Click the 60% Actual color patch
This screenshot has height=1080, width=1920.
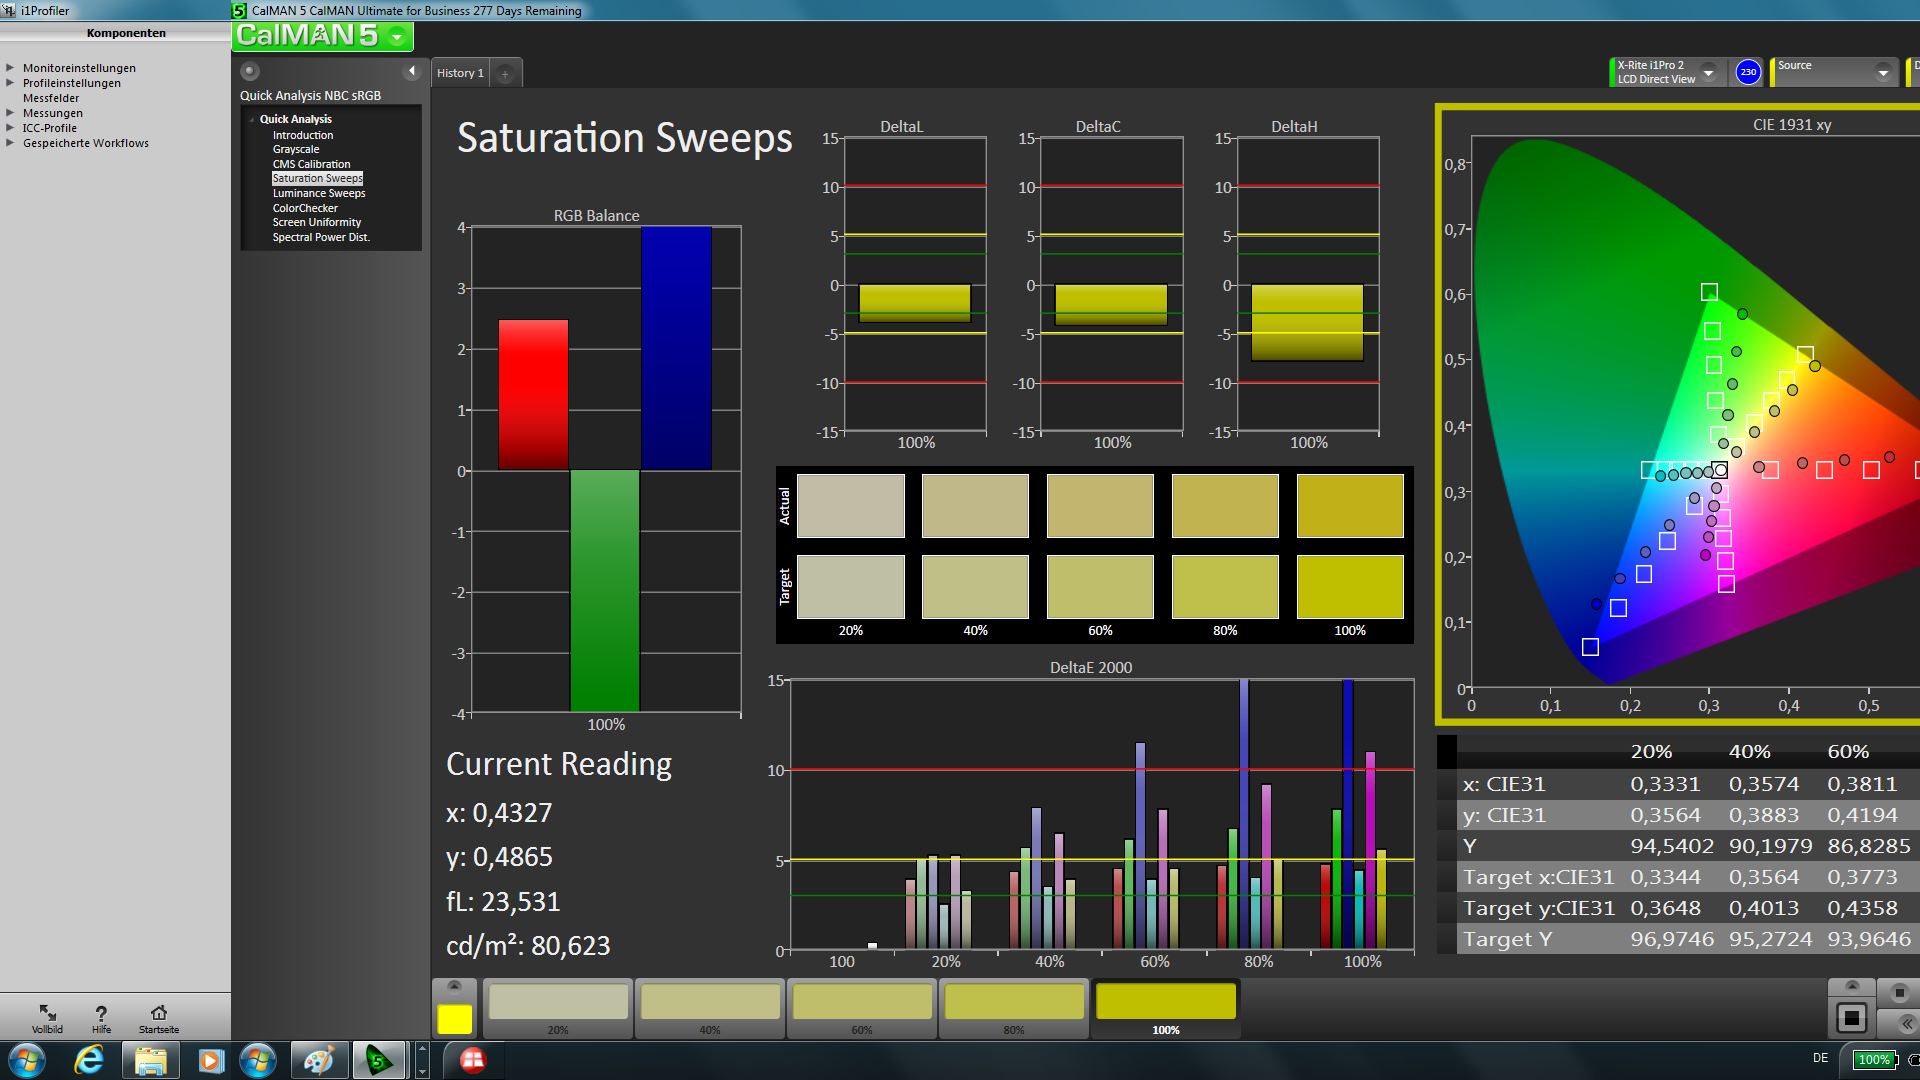point(1100,506)
